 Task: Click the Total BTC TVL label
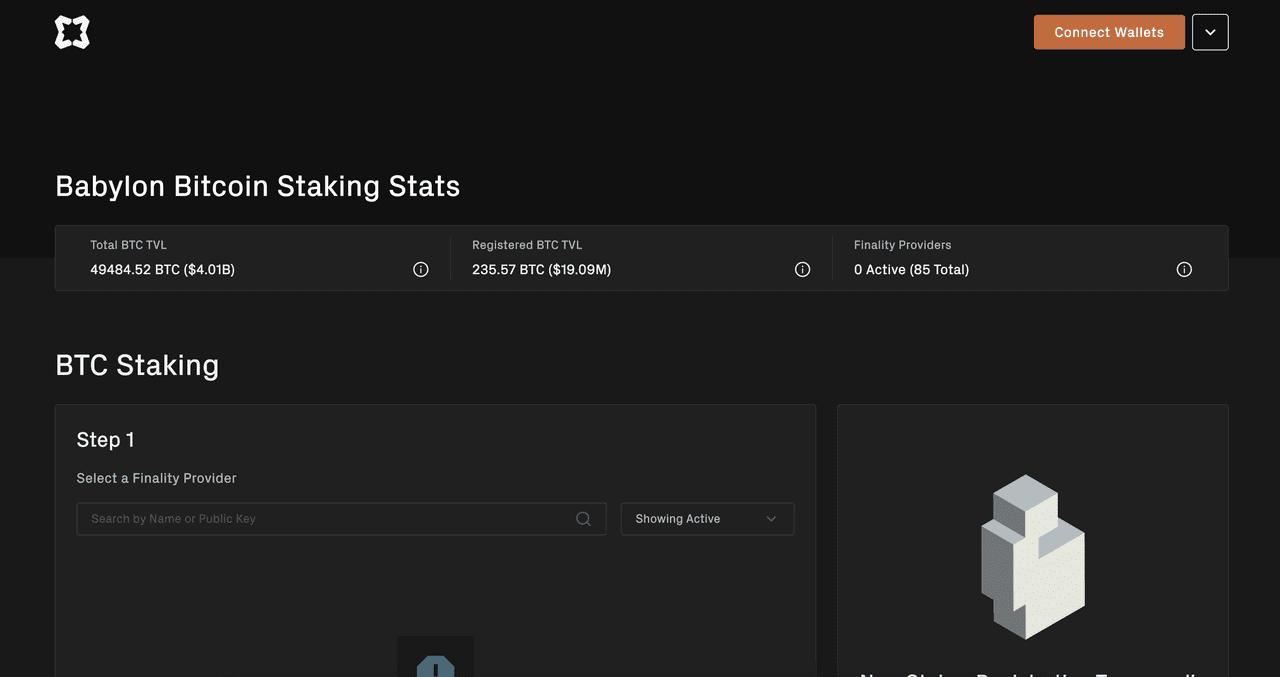[129, 245]
